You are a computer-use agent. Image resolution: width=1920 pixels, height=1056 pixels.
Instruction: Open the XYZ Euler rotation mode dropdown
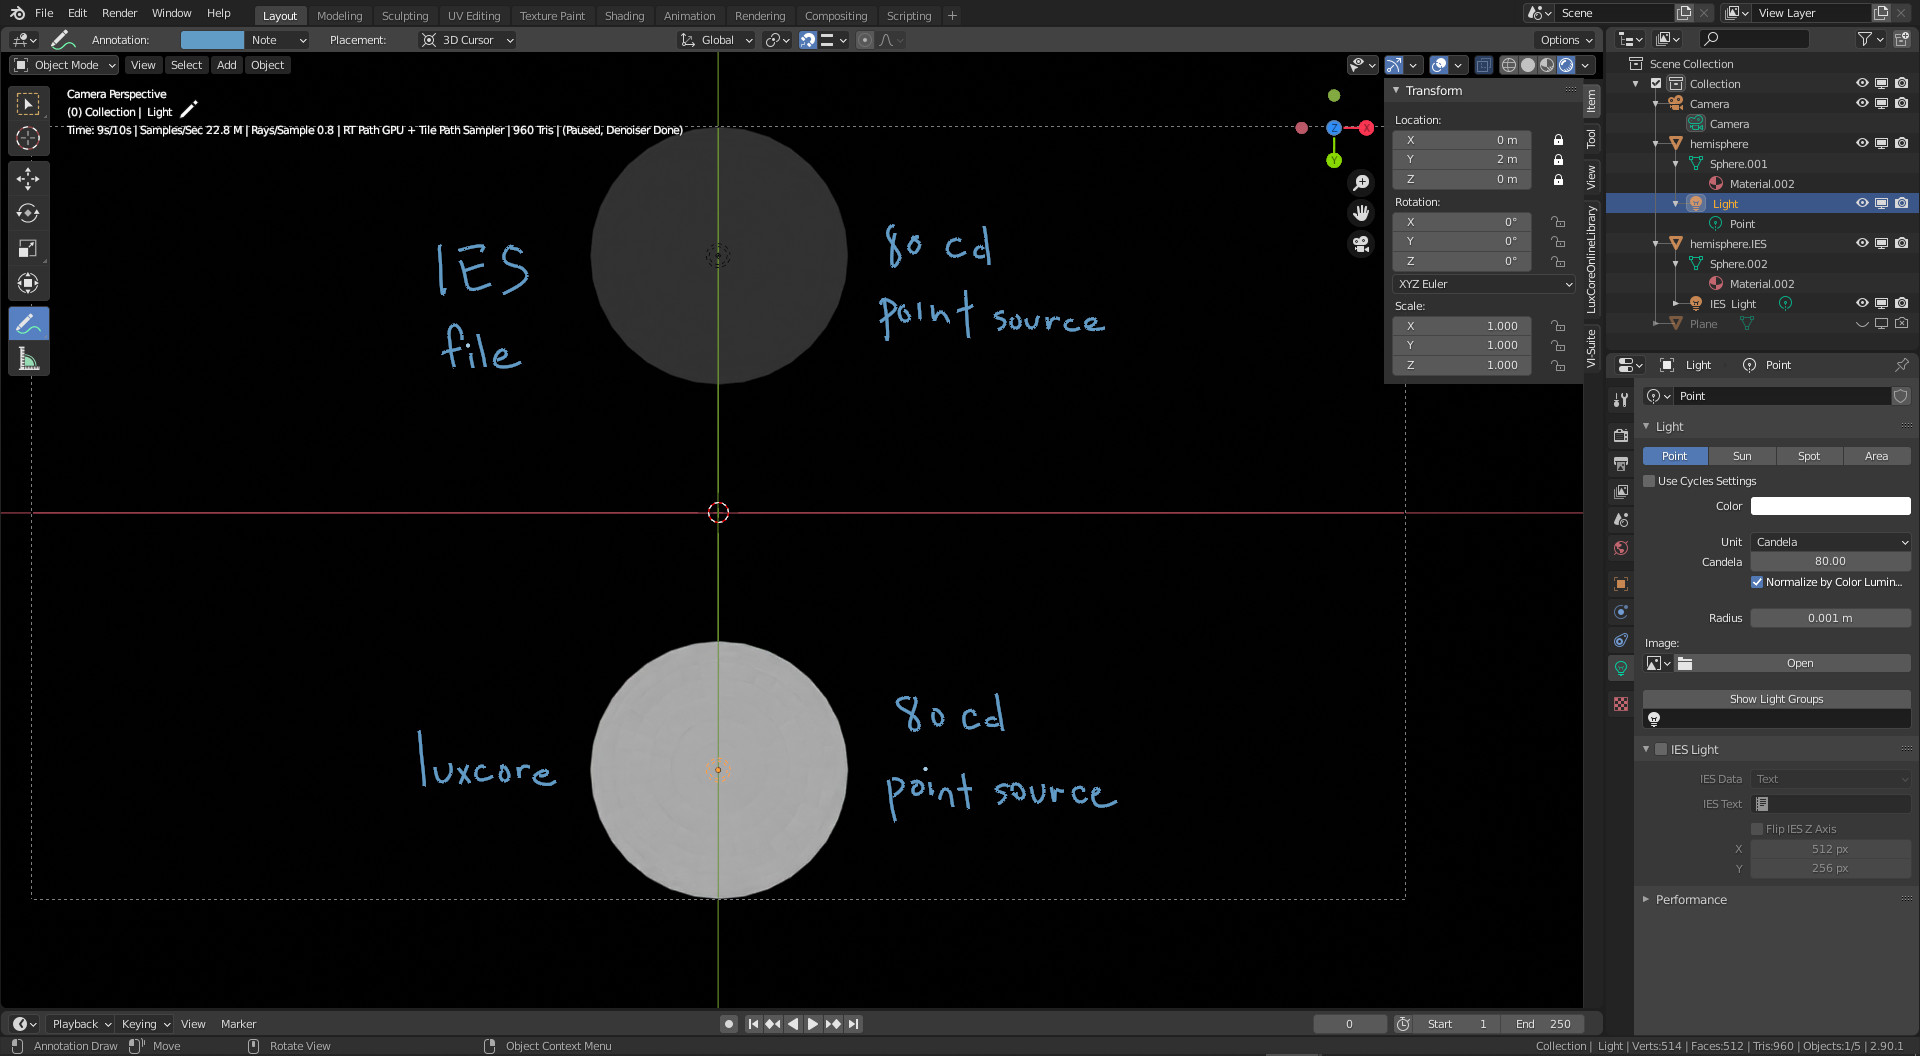coord(1484,284)
